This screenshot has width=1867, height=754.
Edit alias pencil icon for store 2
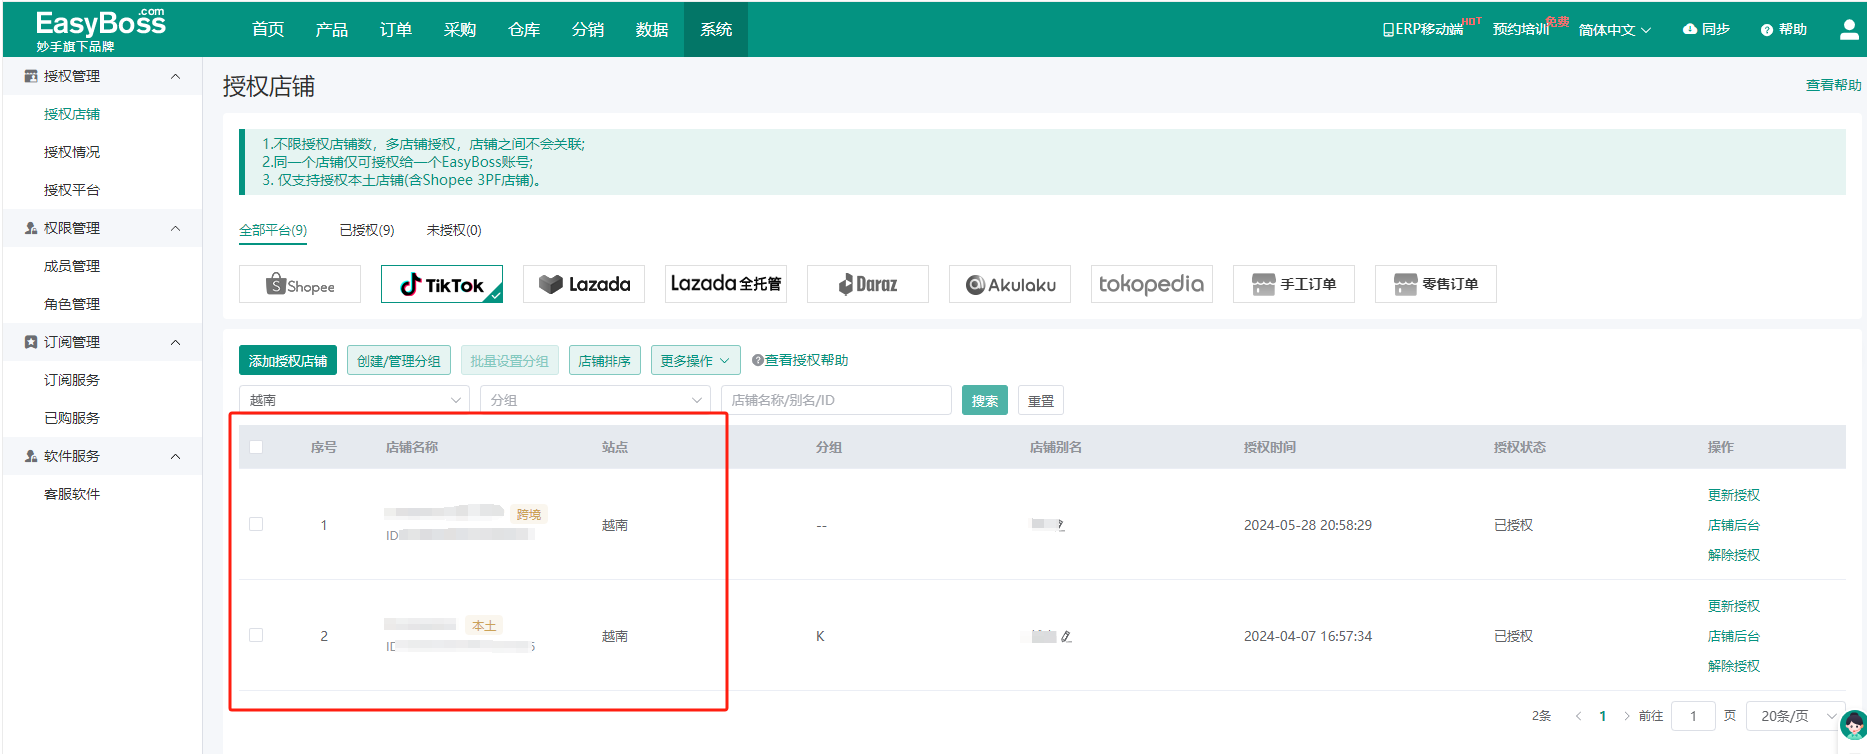click(x=1066, y=636)
